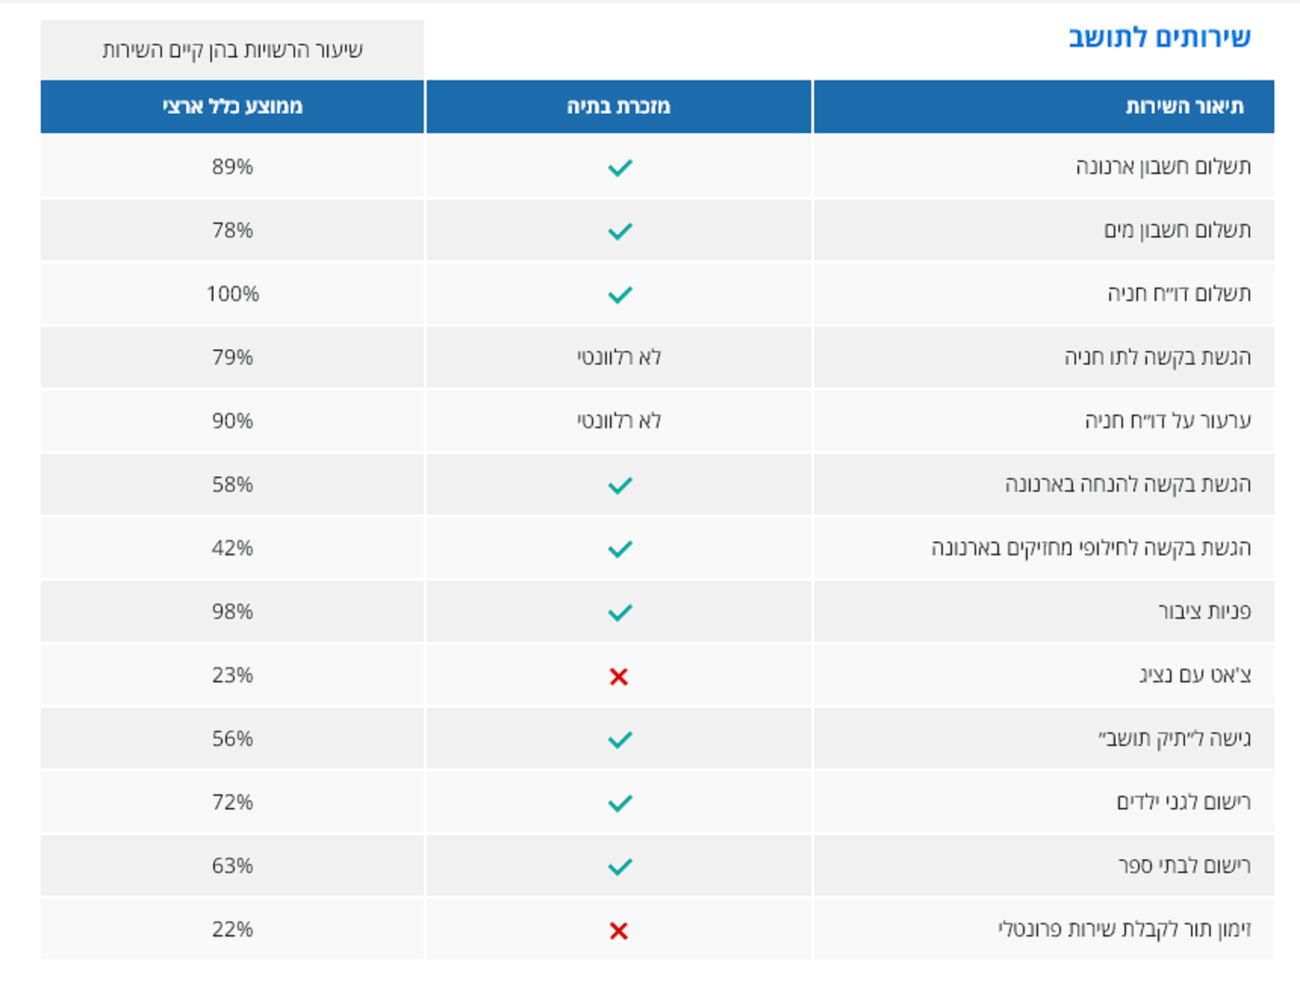
Task: Click the שירותים לתושב heading
Action: 1159,38
